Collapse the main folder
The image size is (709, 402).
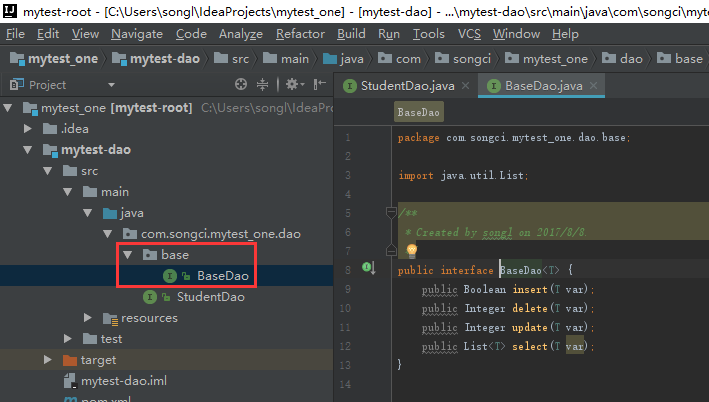click(67, 192)
